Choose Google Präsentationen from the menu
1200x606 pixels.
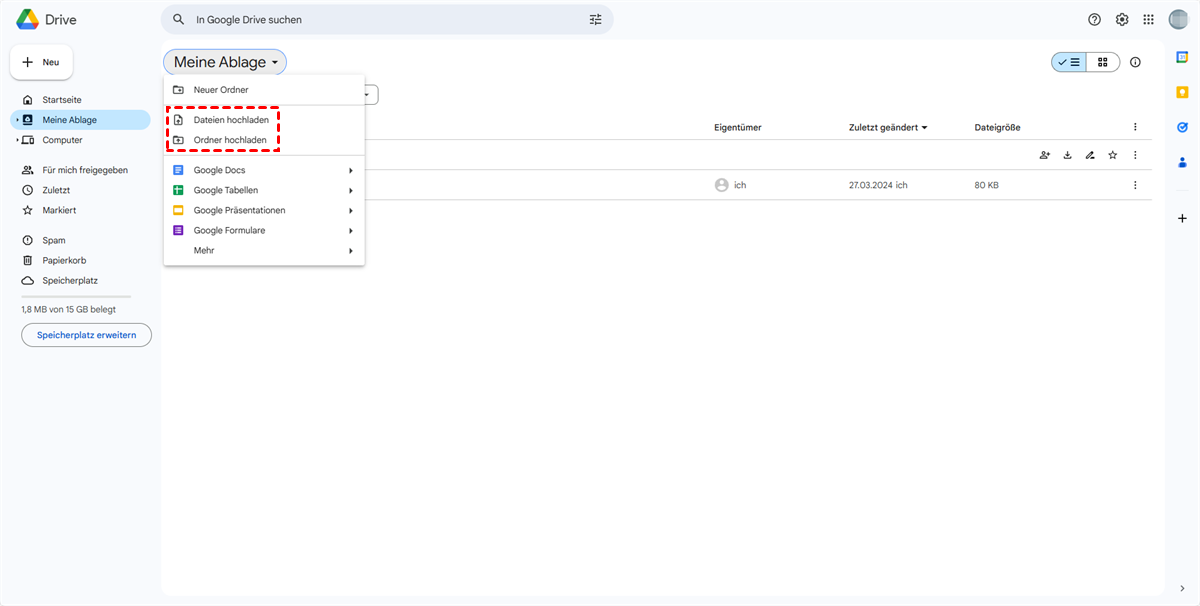264,210
